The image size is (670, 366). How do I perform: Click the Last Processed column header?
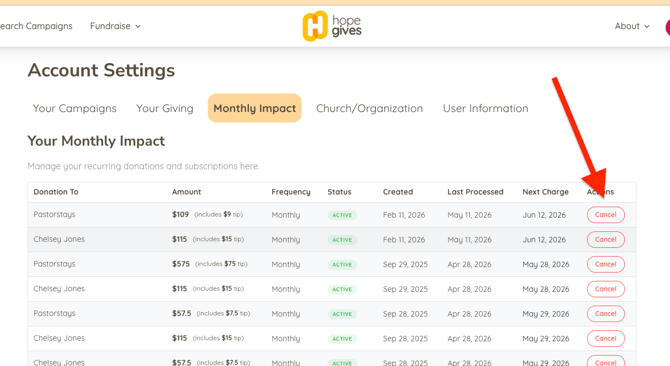click(x=475, y=192)
